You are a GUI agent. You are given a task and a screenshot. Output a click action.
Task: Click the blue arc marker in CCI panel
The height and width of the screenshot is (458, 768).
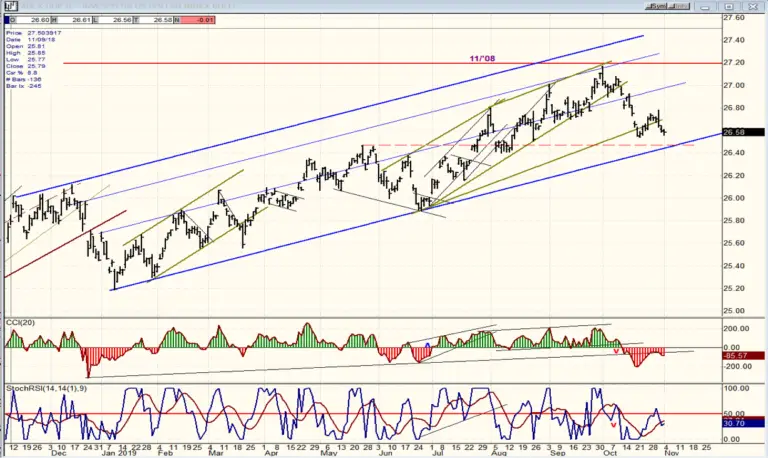point(427,345)
